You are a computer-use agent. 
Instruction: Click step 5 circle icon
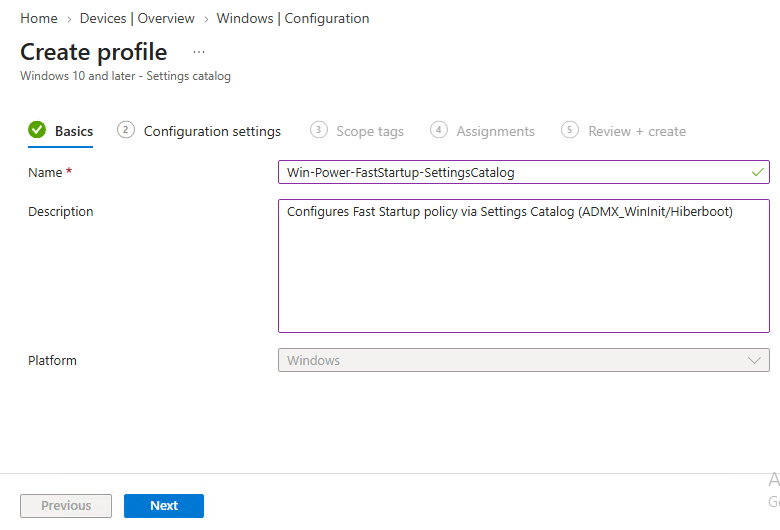pos(570,130)
